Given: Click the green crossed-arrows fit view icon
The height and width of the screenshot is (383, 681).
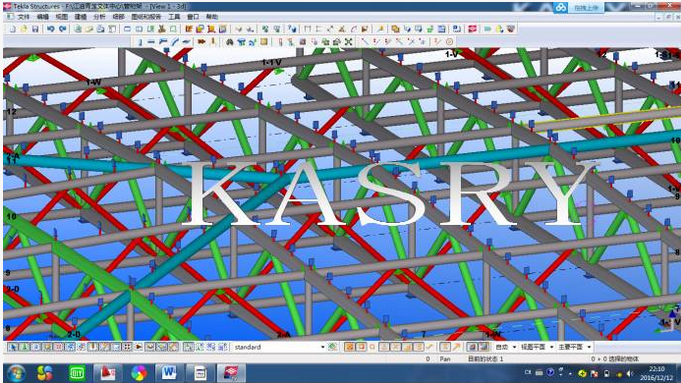Looking at the screenshot, I should pos(348,42).
